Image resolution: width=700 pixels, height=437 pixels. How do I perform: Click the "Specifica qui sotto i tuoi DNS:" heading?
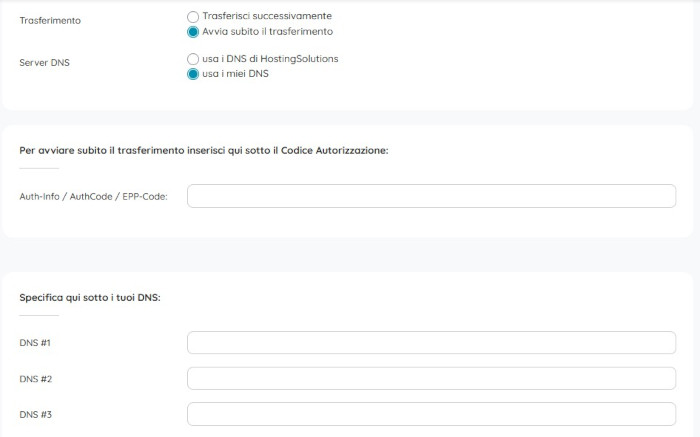90,298
